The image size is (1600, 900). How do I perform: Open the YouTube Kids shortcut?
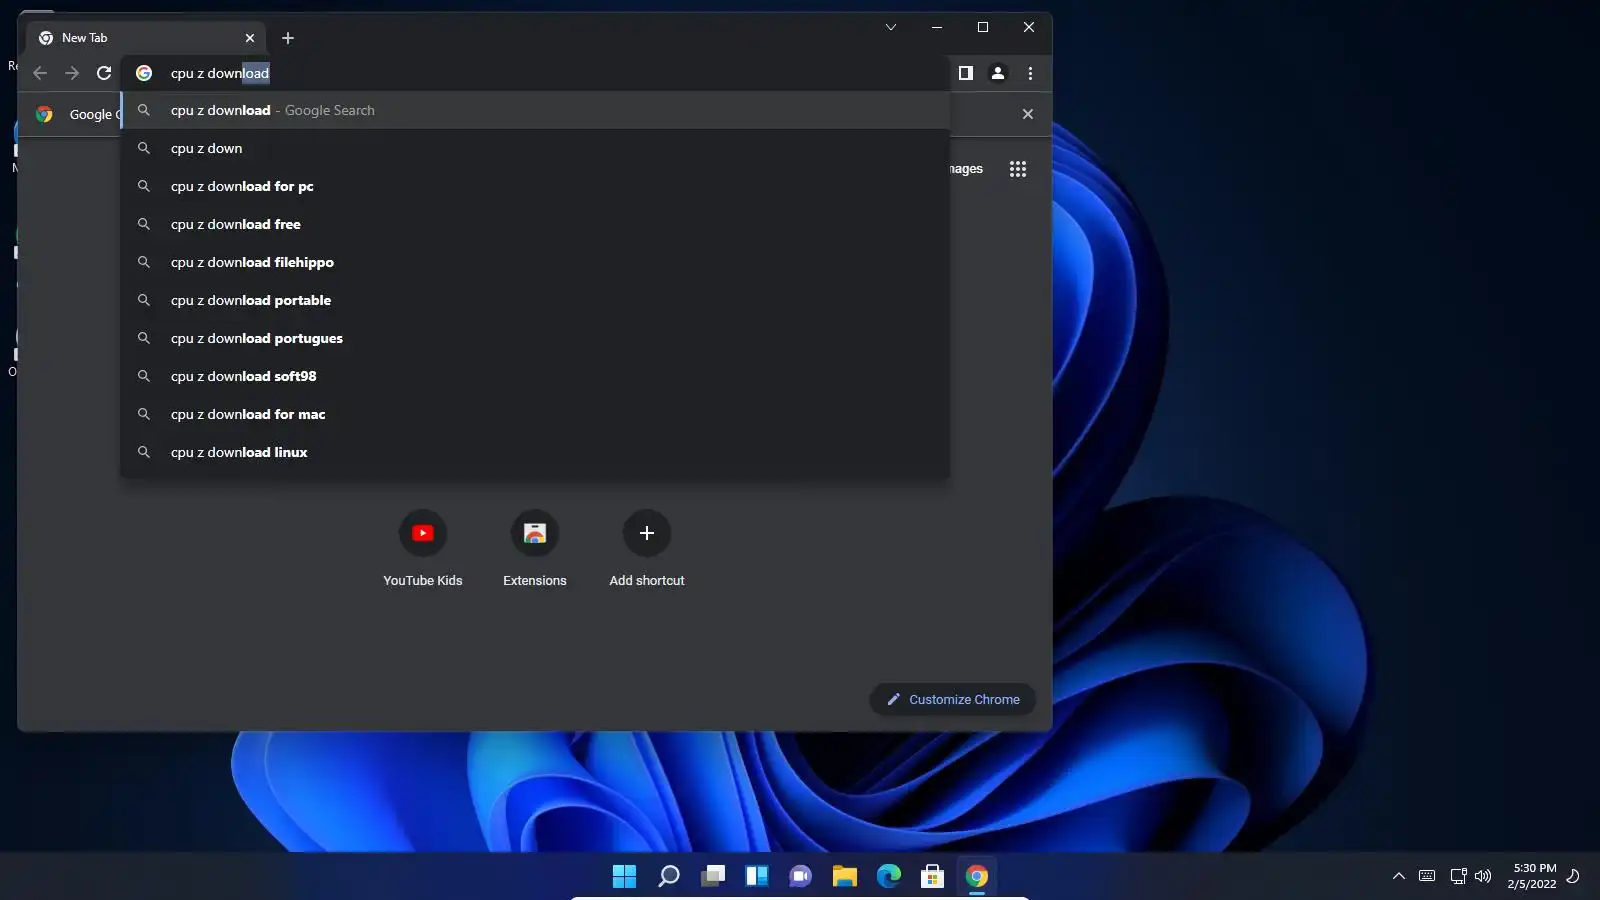423,549
